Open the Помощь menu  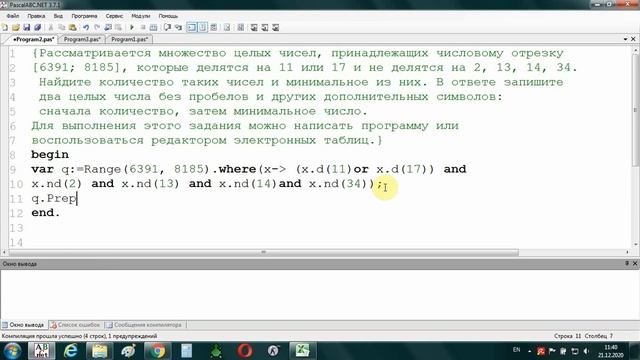[168, 16]
